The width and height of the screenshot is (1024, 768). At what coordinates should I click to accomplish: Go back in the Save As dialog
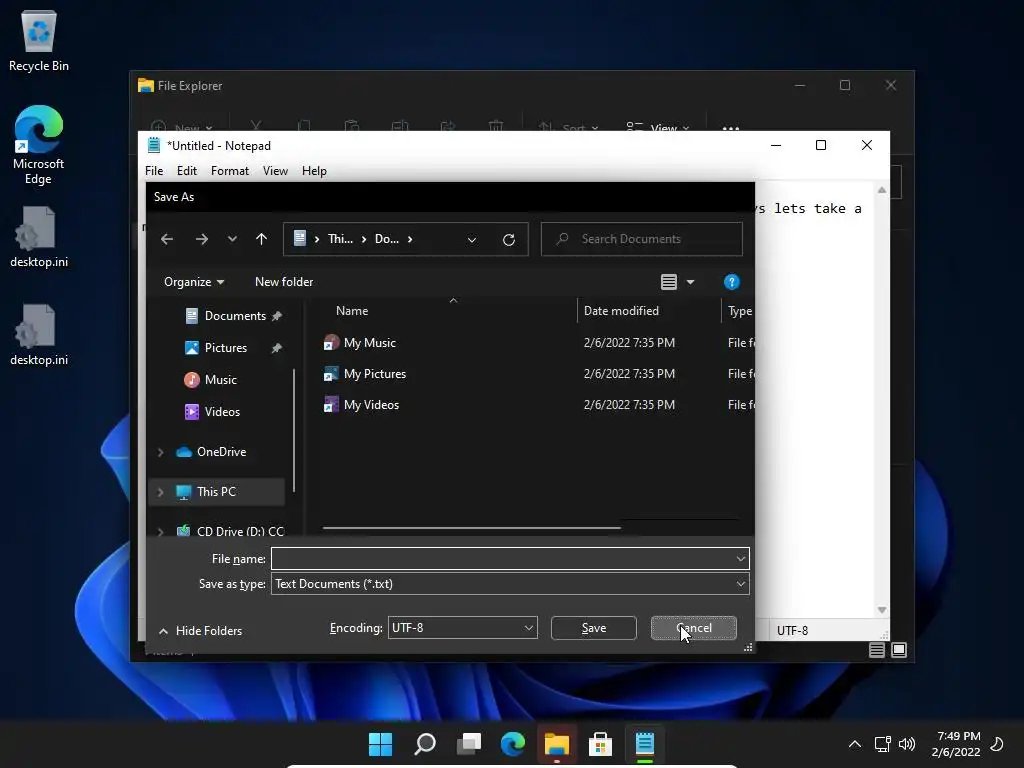coord(167,239)
